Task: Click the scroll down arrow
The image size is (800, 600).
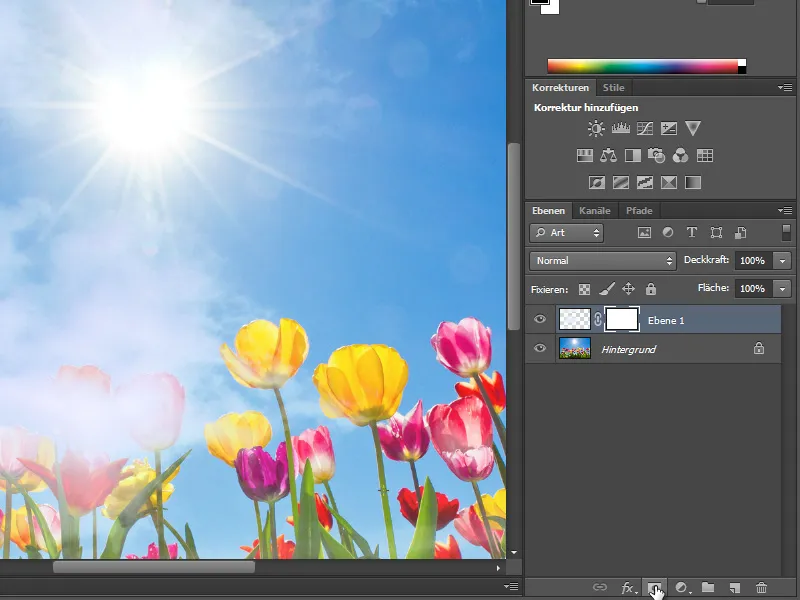Action: pos(514,552)
